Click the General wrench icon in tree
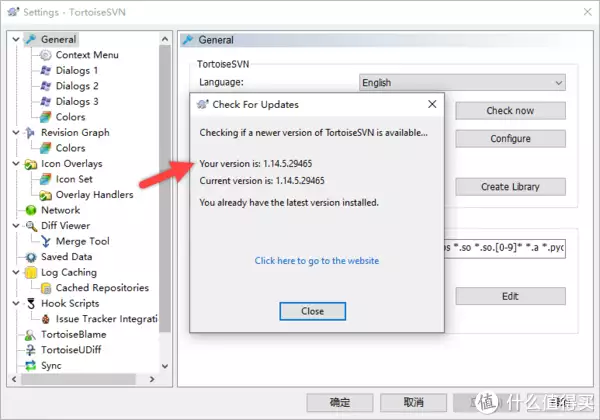This screenshot has height=420, width=600. pos(31,39)
